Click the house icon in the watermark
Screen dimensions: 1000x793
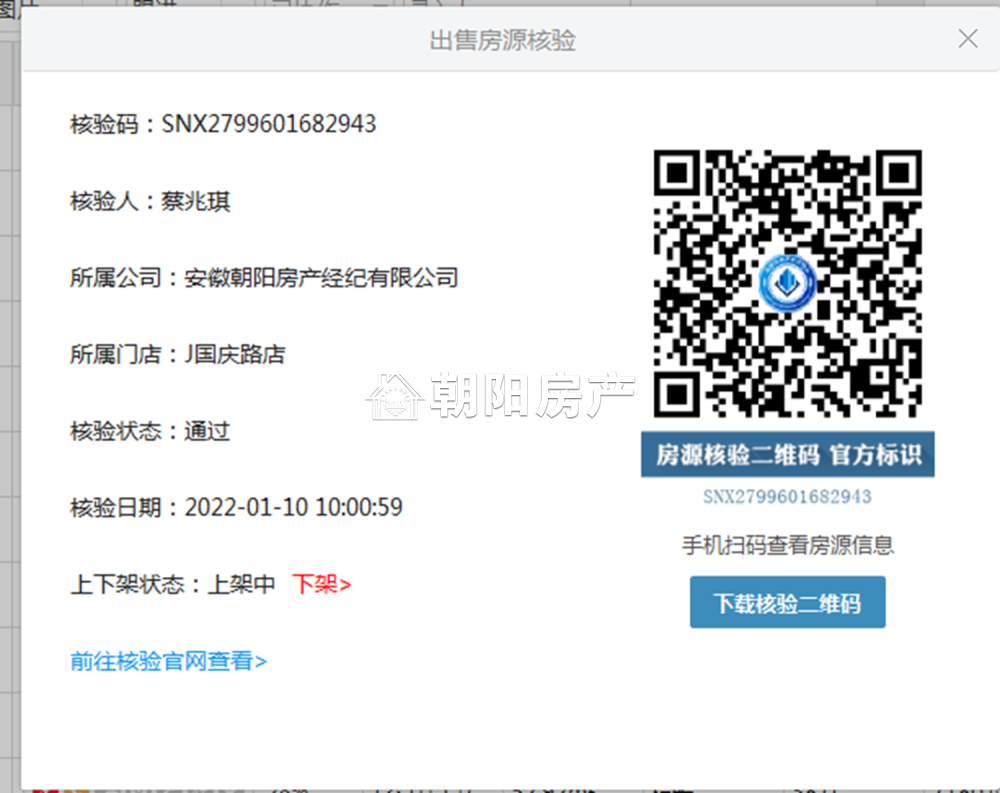point(395,396)
